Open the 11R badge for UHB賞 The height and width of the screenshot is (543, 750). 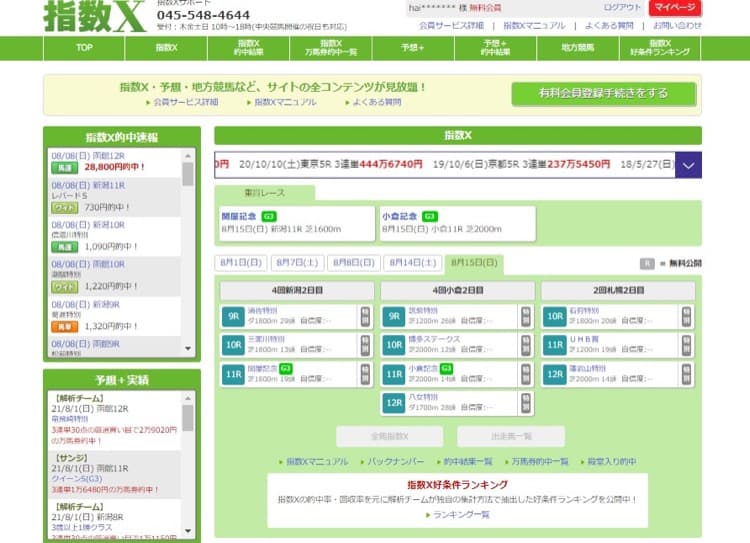pyautogui.click(x=555, y=345)
